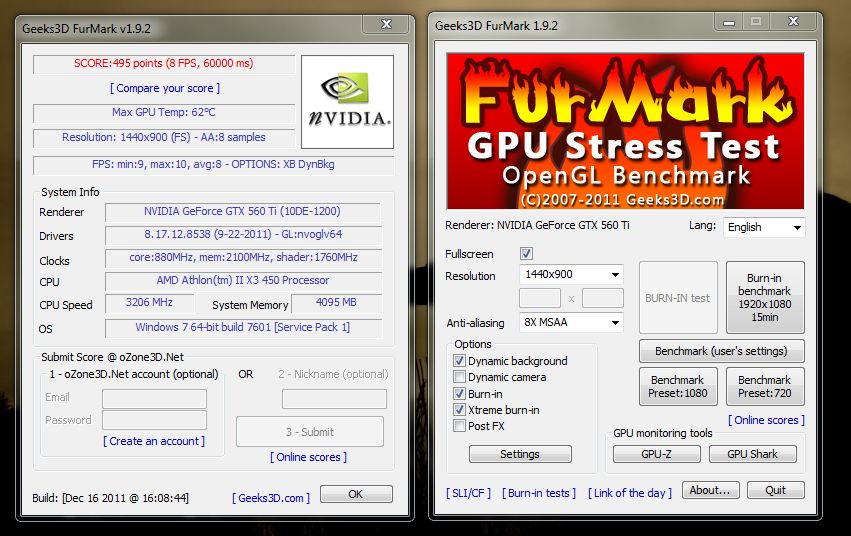Viewport: 851px width, 536px height.
Task: Click the System Memory 4095 MB value
Action: pos(336,303)
